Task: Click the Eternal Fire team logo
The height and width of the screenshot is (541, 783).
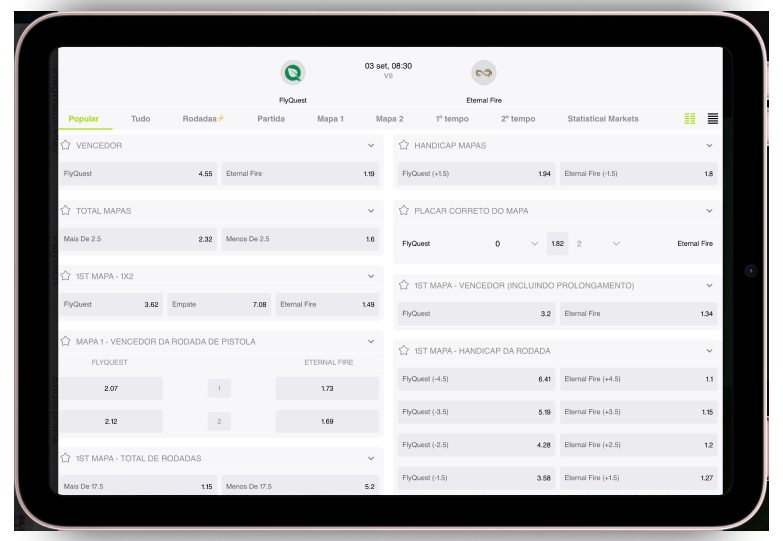Action: [x=483, y=73]
